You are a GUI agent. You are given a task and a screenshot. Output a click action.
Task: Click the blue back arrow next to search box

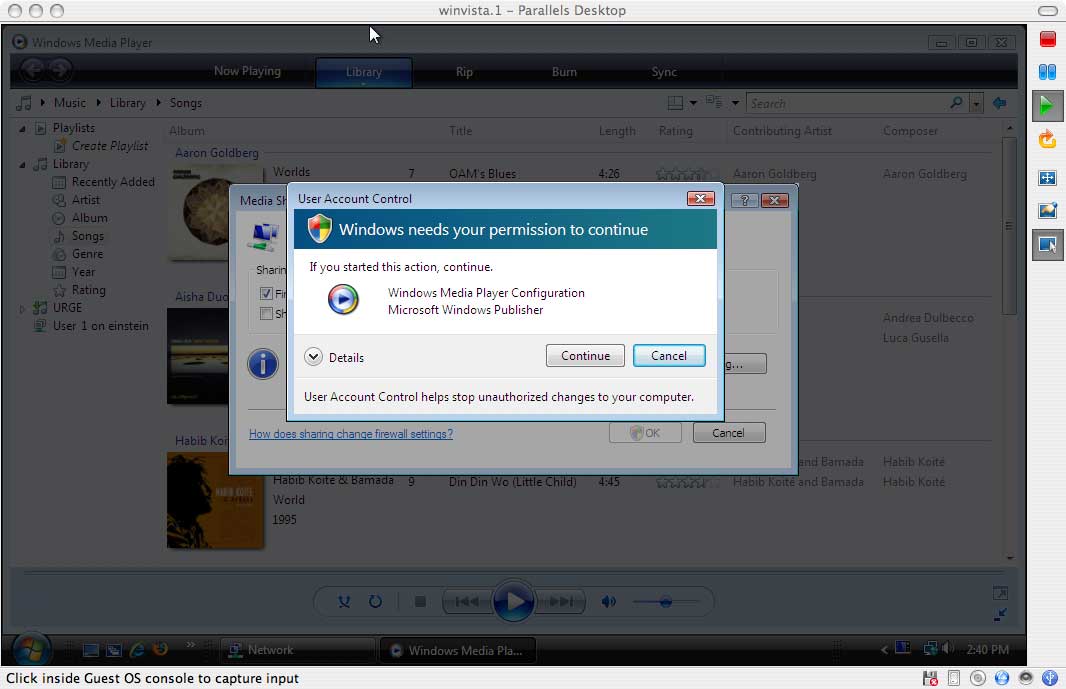(x=999, y=103)
